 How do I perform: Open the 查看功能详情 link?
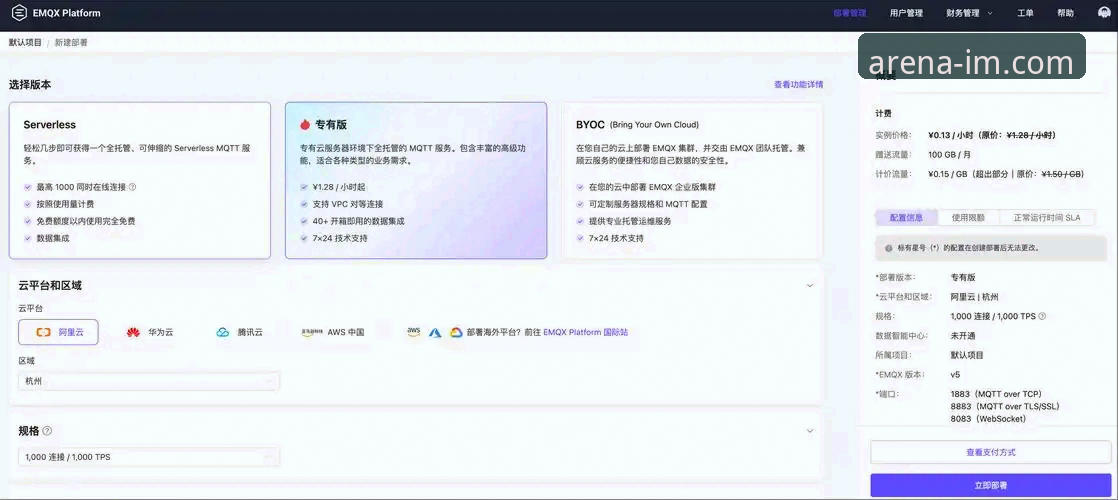(x=799, y=84)
